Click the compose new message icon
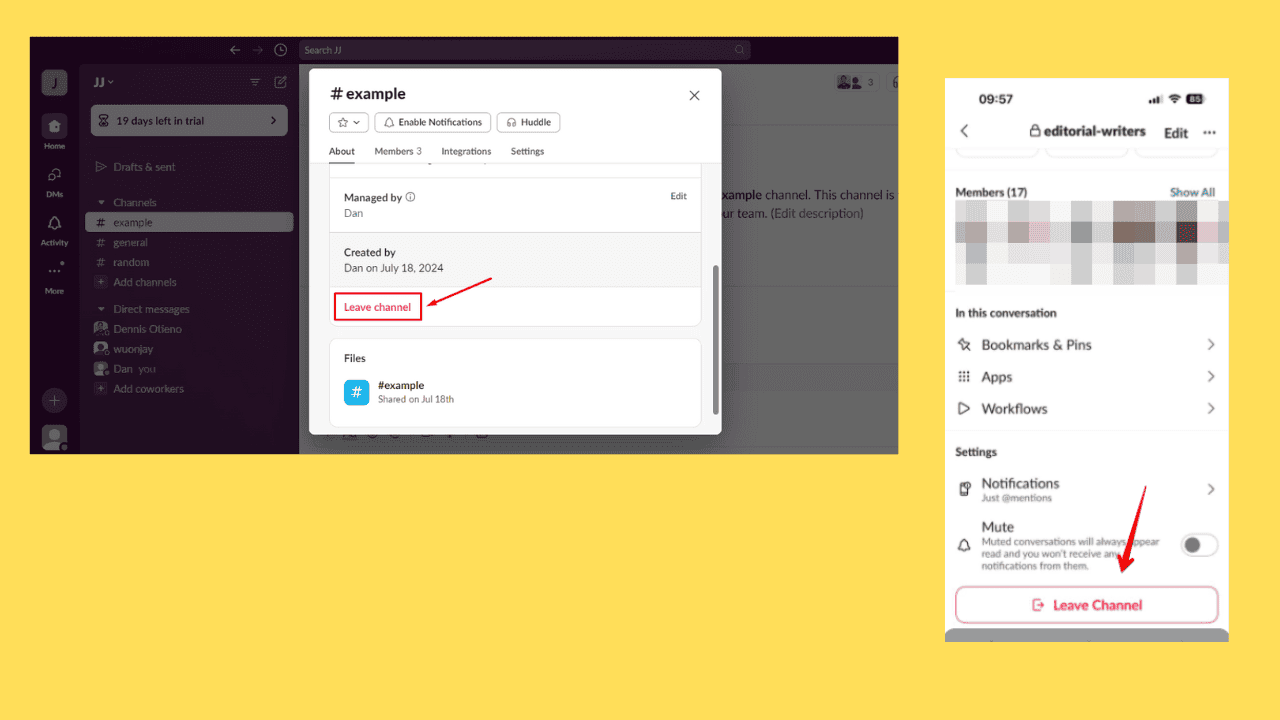 281,82
